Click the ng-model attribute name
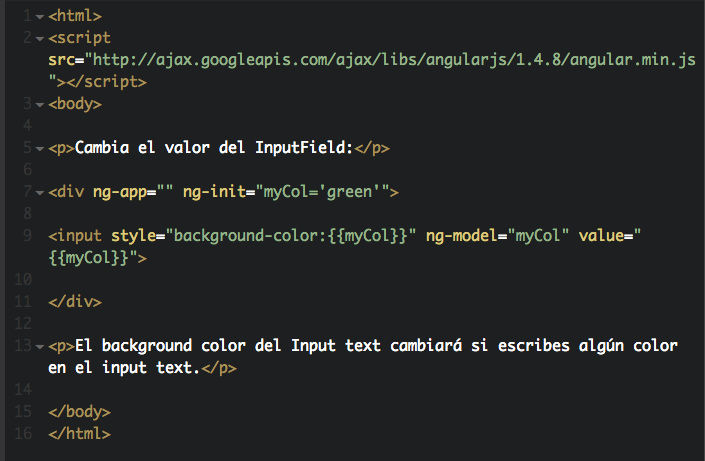This screenshot has width=705, height=461. pos(461,236)
